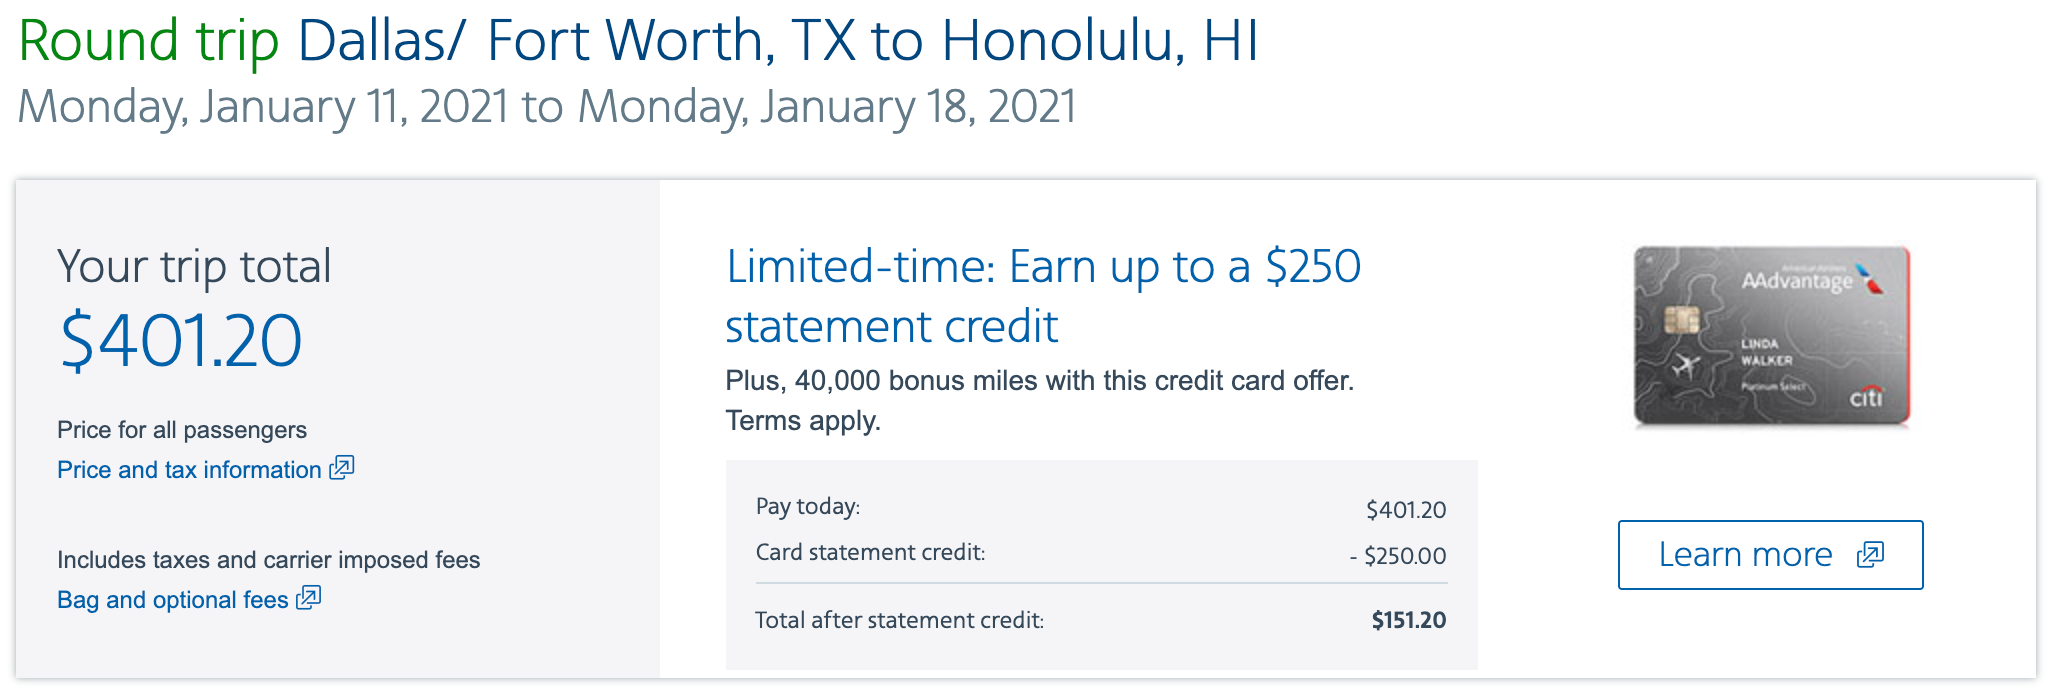Click external-link icon beside Price and tax information
The image size is (2060, 698).
[342, 468]
